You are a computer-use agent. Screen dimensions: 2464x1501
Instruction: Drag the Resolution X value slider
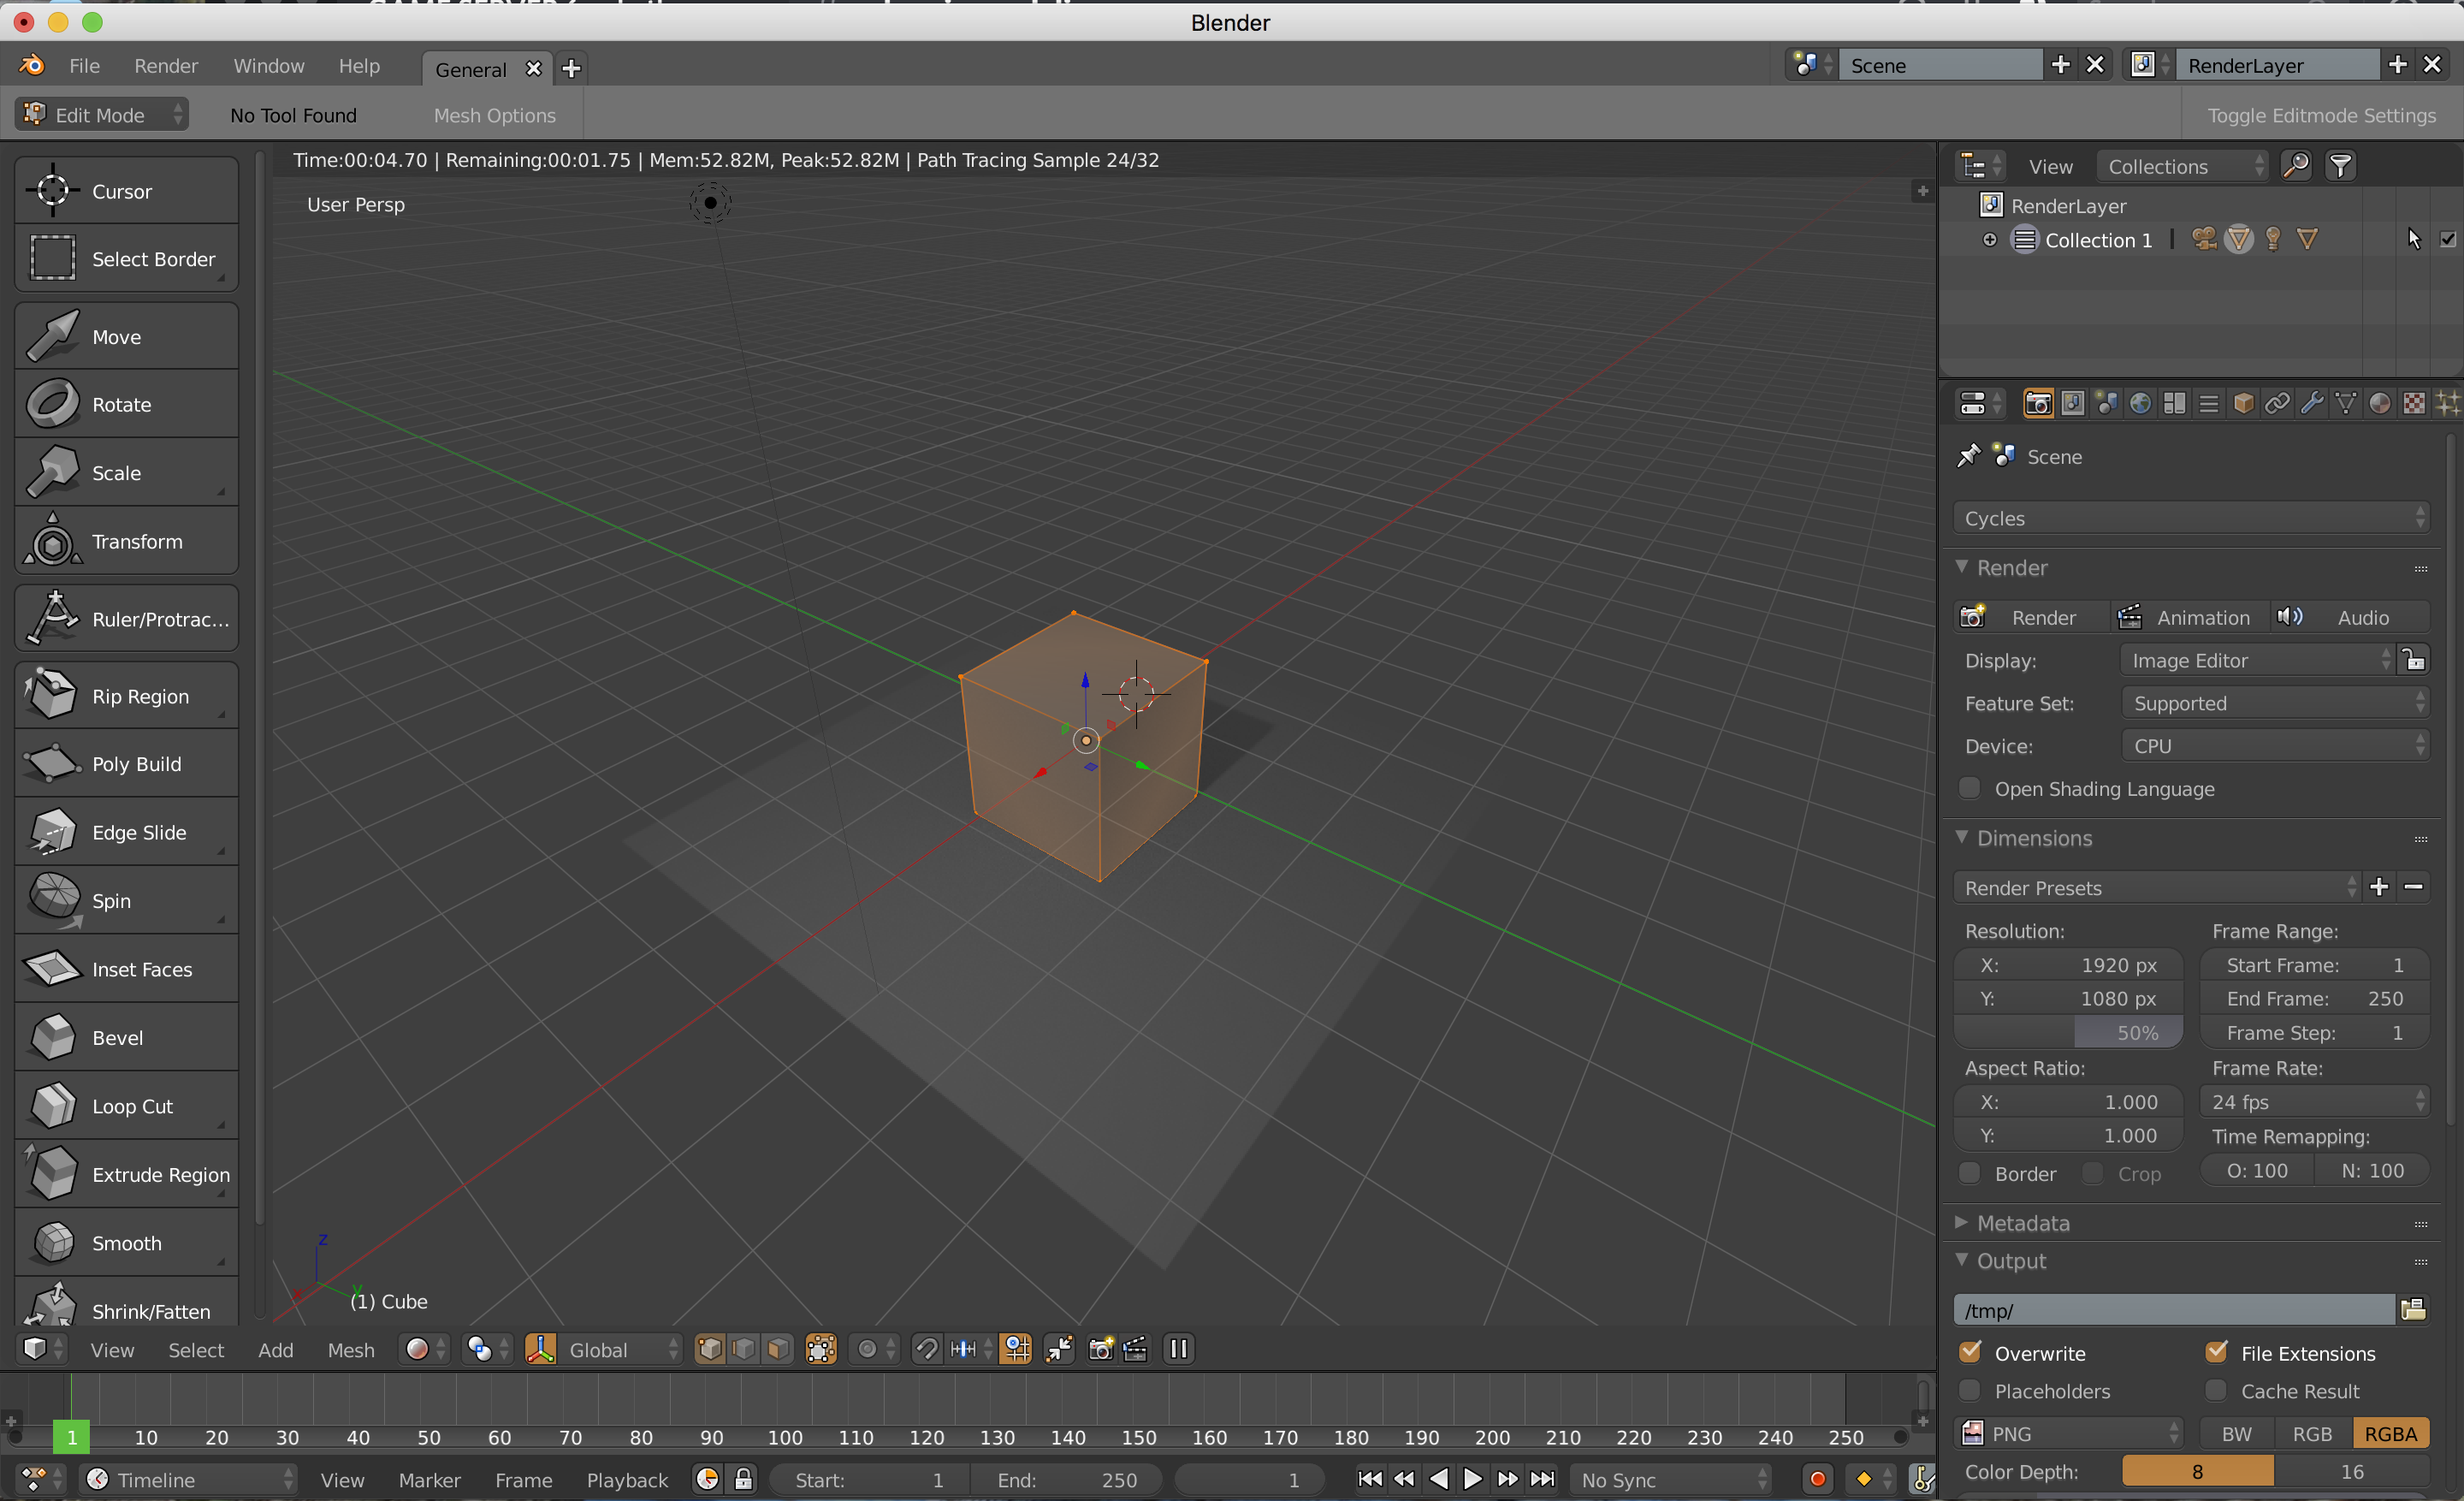click(x=2068, y=963)
